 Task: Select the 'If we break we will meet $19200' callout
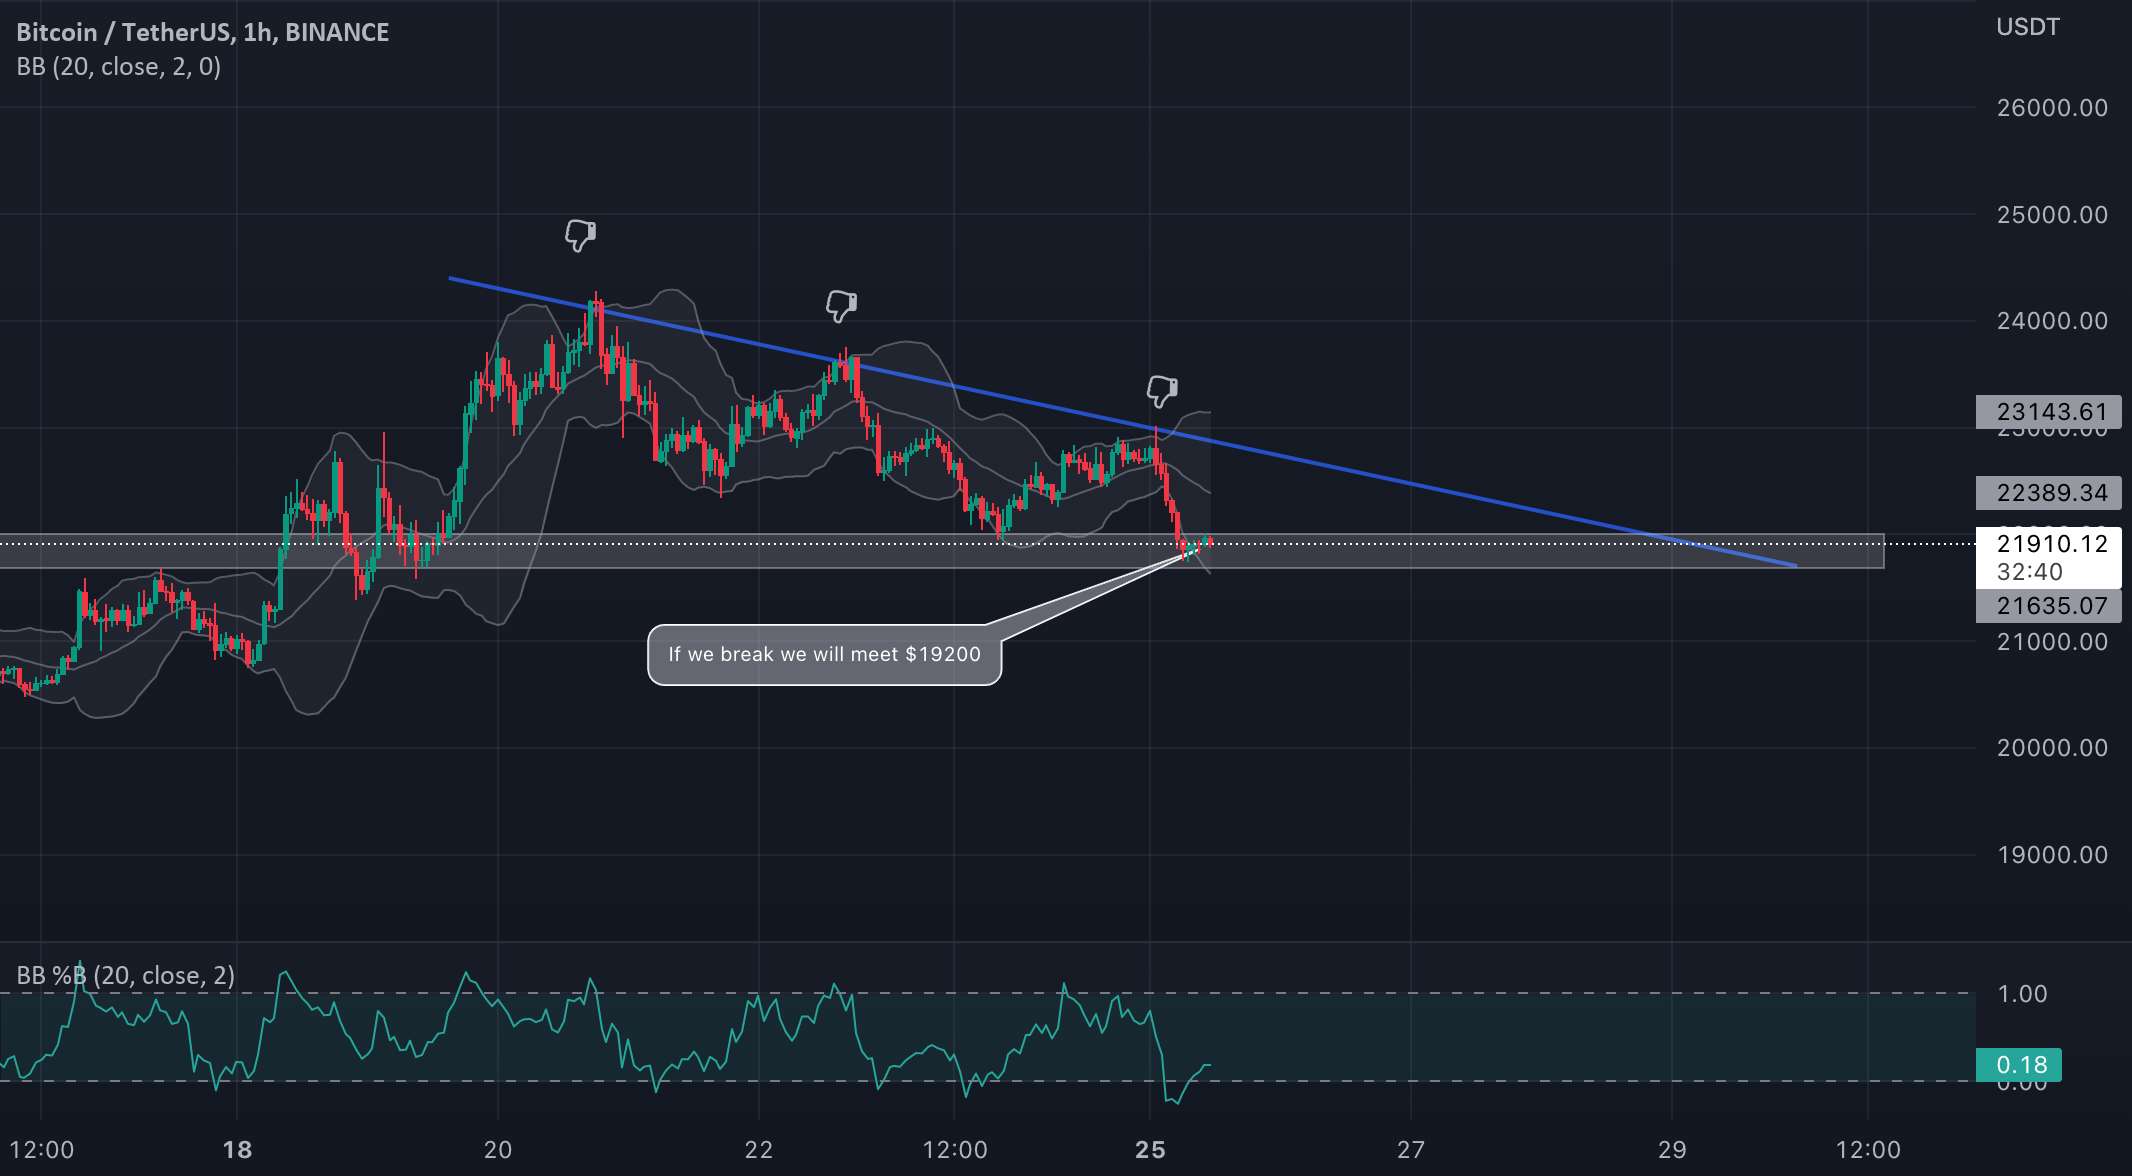[x=825, y=655]
